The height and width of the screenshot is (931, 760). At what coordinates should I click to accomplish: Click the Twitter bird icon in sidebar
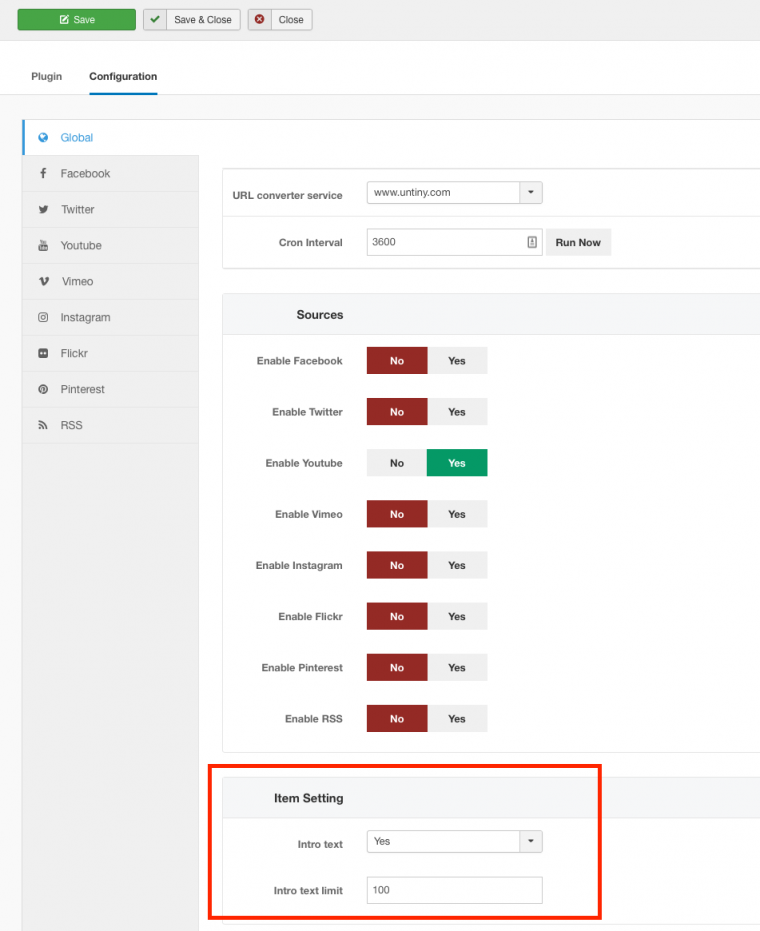(43, 210)
